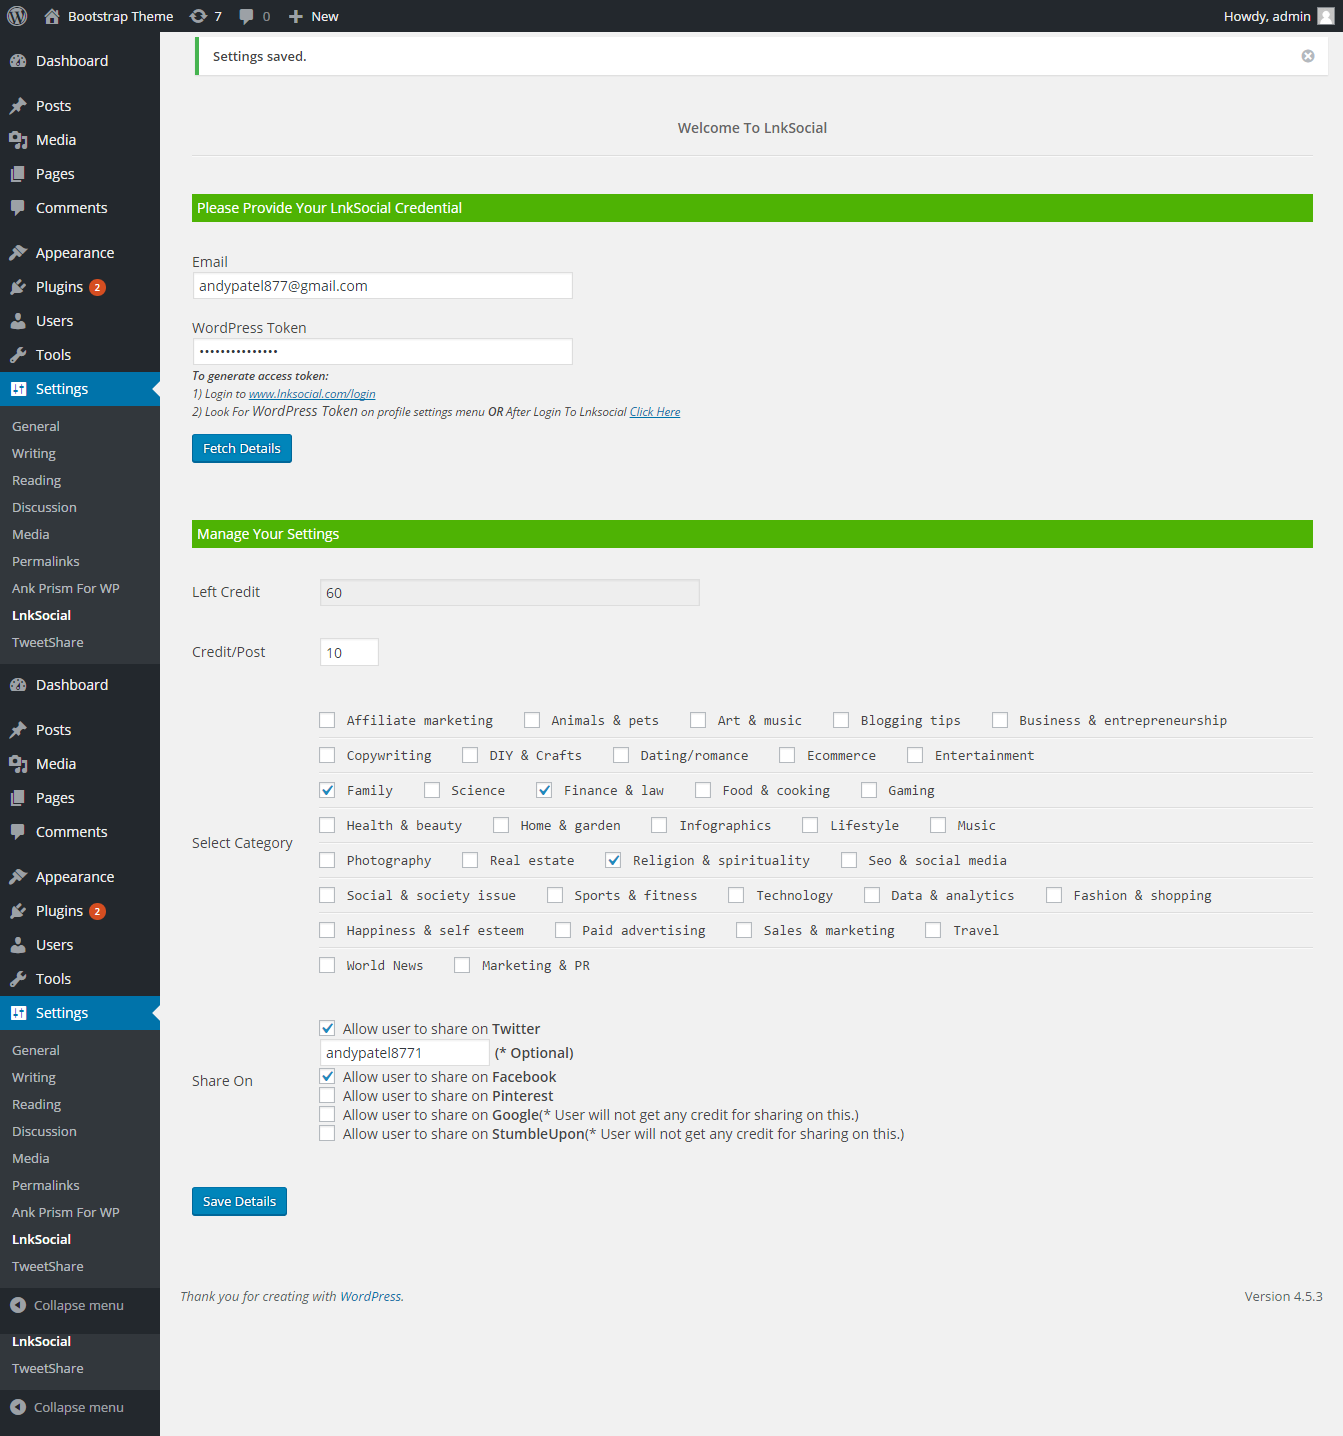Click the Comments icon in the upper sidebar menu

pyautogui.click(x=18, y=208)
